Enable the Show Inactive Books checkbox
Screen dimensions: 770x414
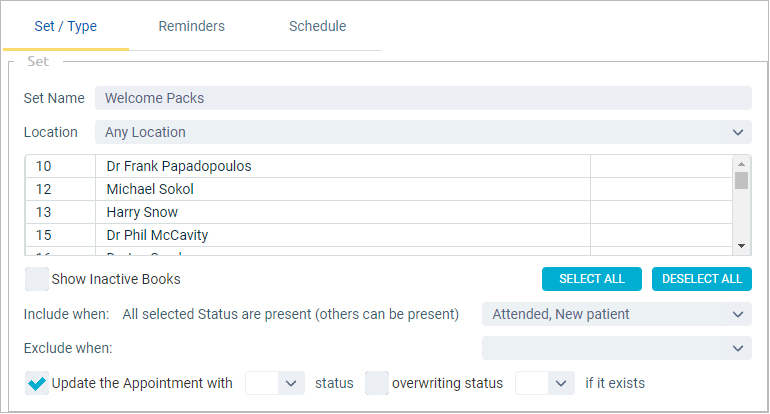pyautogui.click(x=37, y=279)
